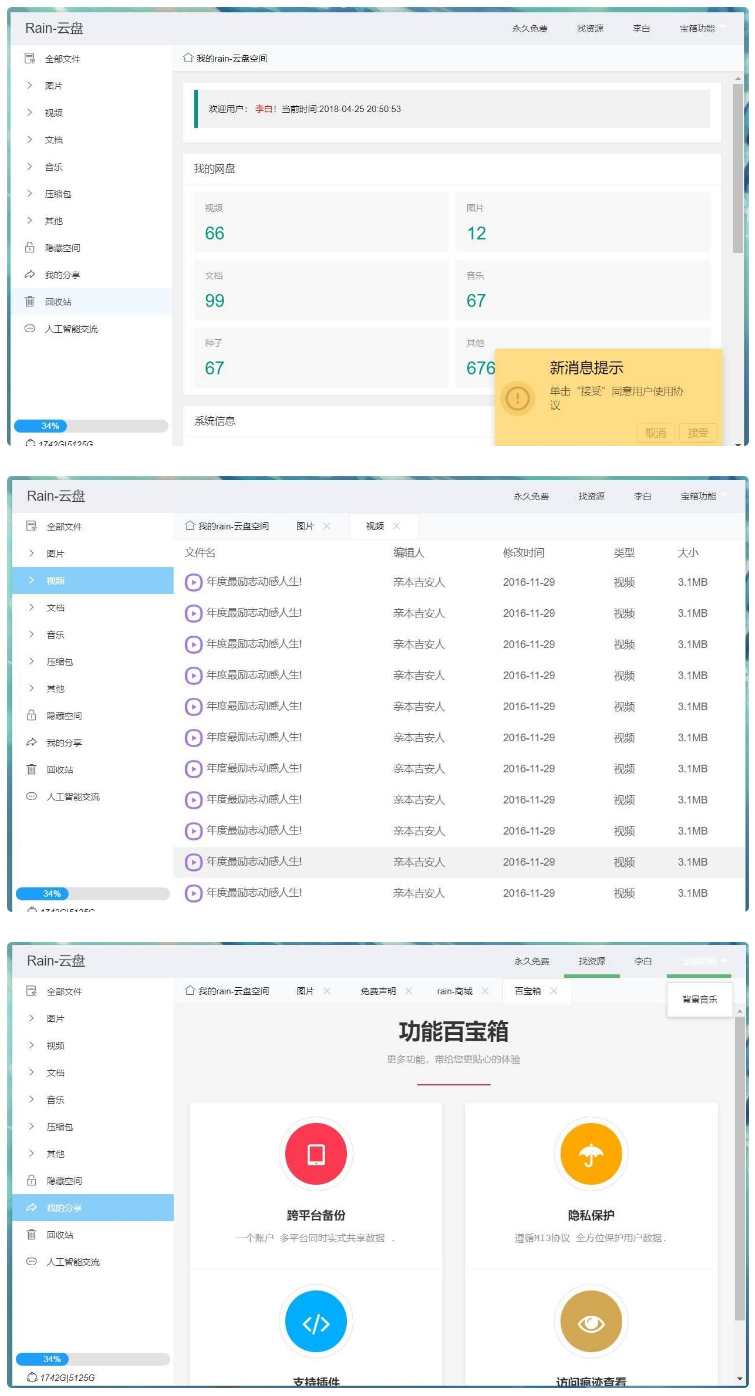
Task: Close the active 视频 tab
Action: pyautogui.click(x=396, y=526)
